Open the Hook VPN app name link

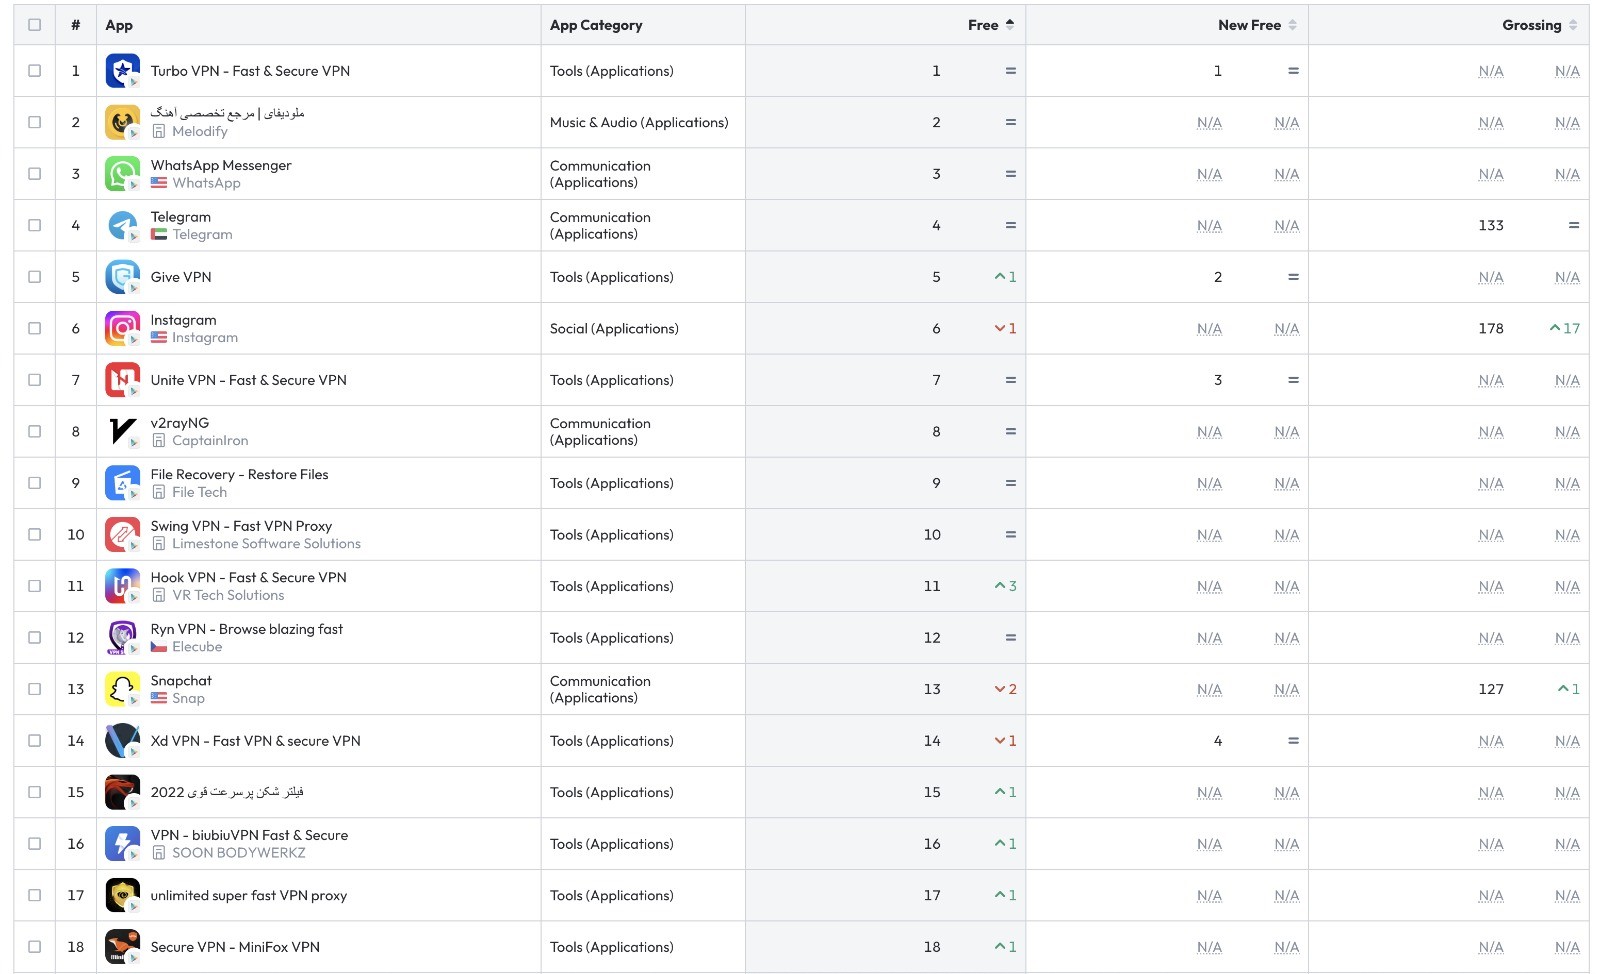(x=248, y=577)
